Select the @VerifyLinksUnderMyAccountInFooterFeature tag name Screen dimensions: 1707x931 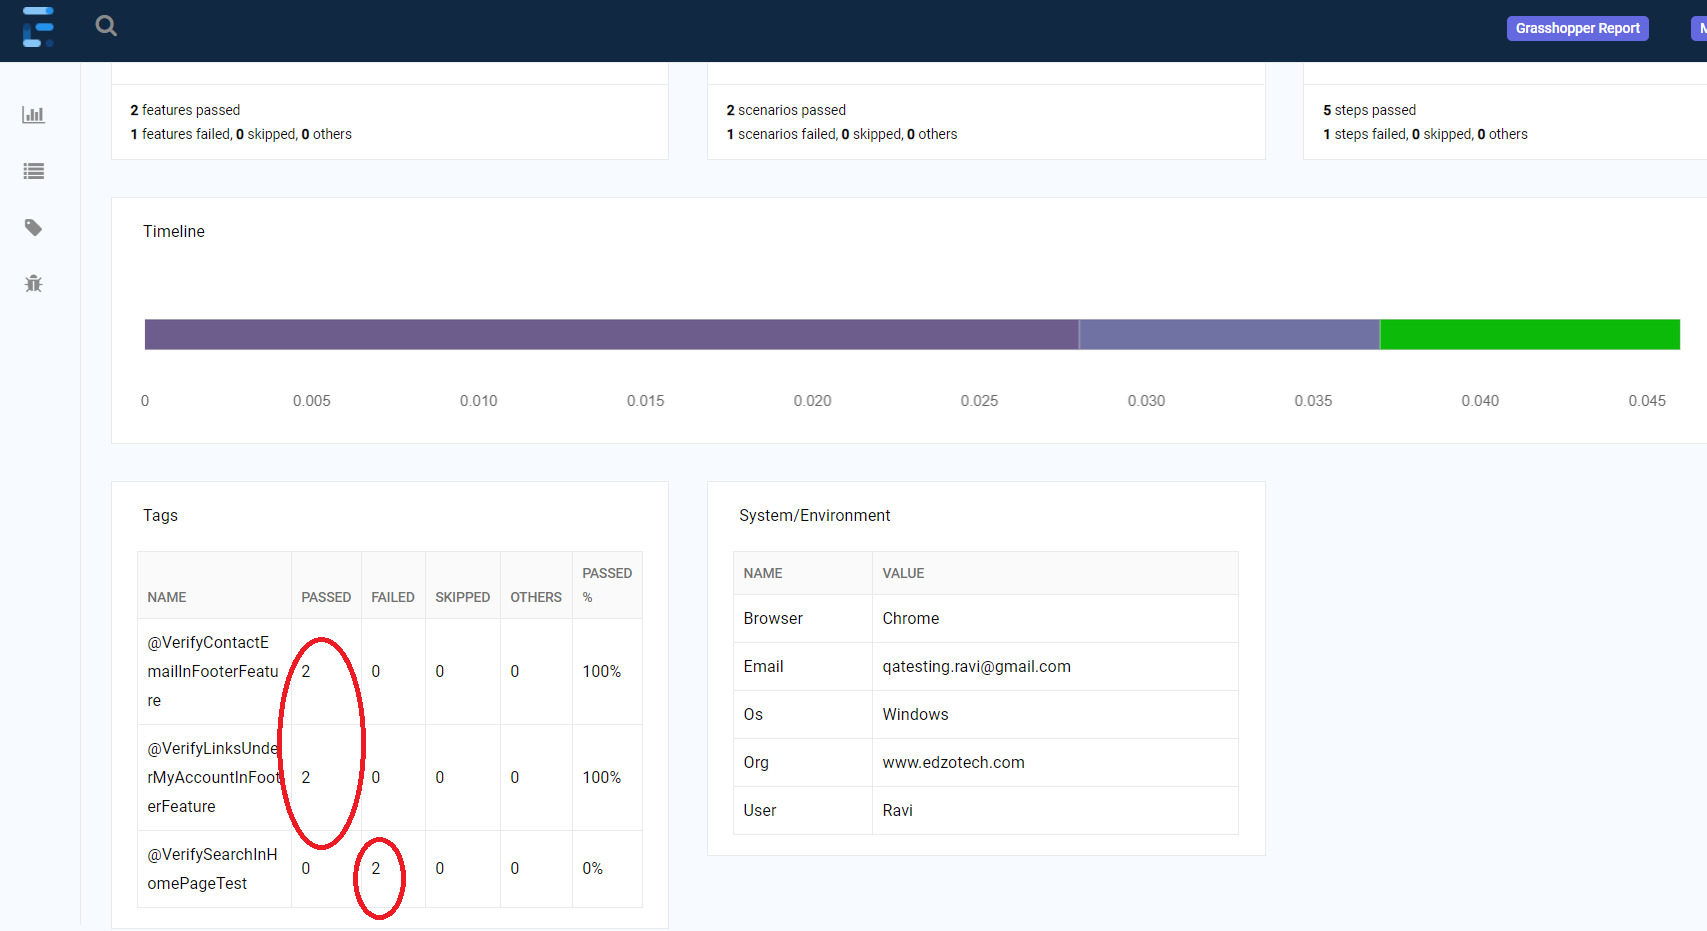213,777
